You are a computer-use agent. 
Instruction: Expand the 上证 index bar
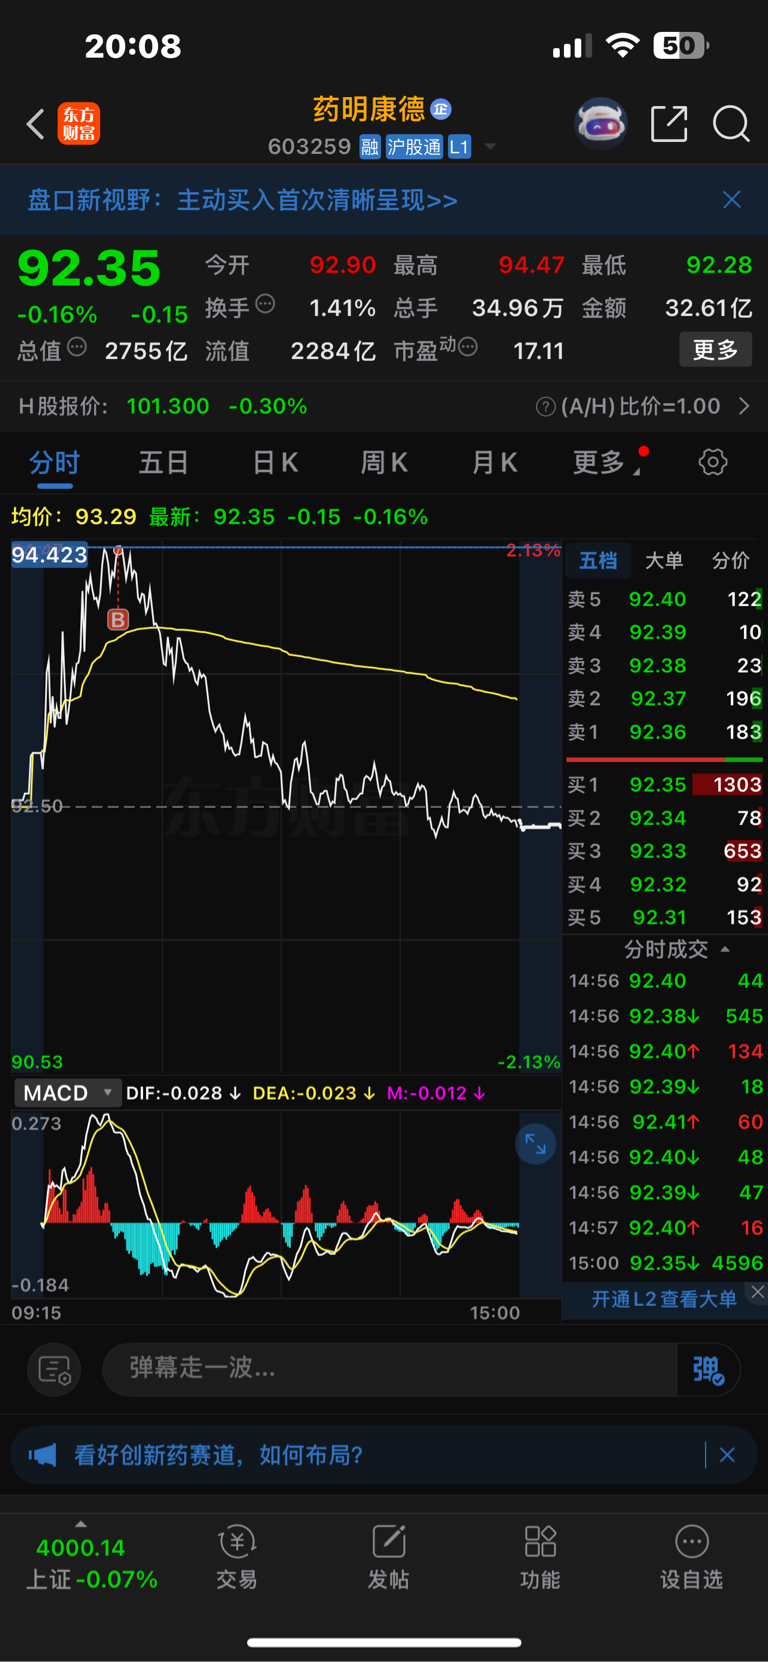point(81,1524)
